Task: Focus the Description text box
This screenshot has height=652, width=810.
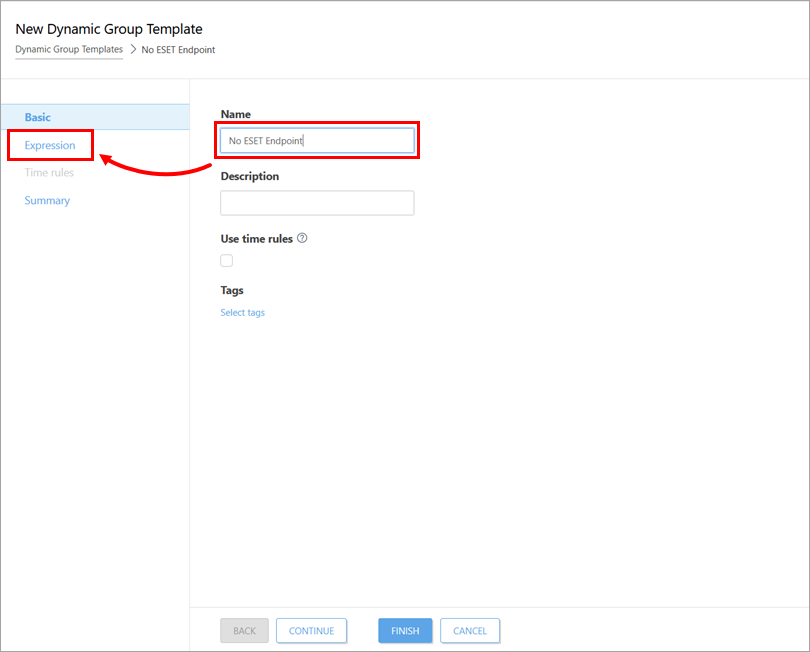Action: (317, 203)
